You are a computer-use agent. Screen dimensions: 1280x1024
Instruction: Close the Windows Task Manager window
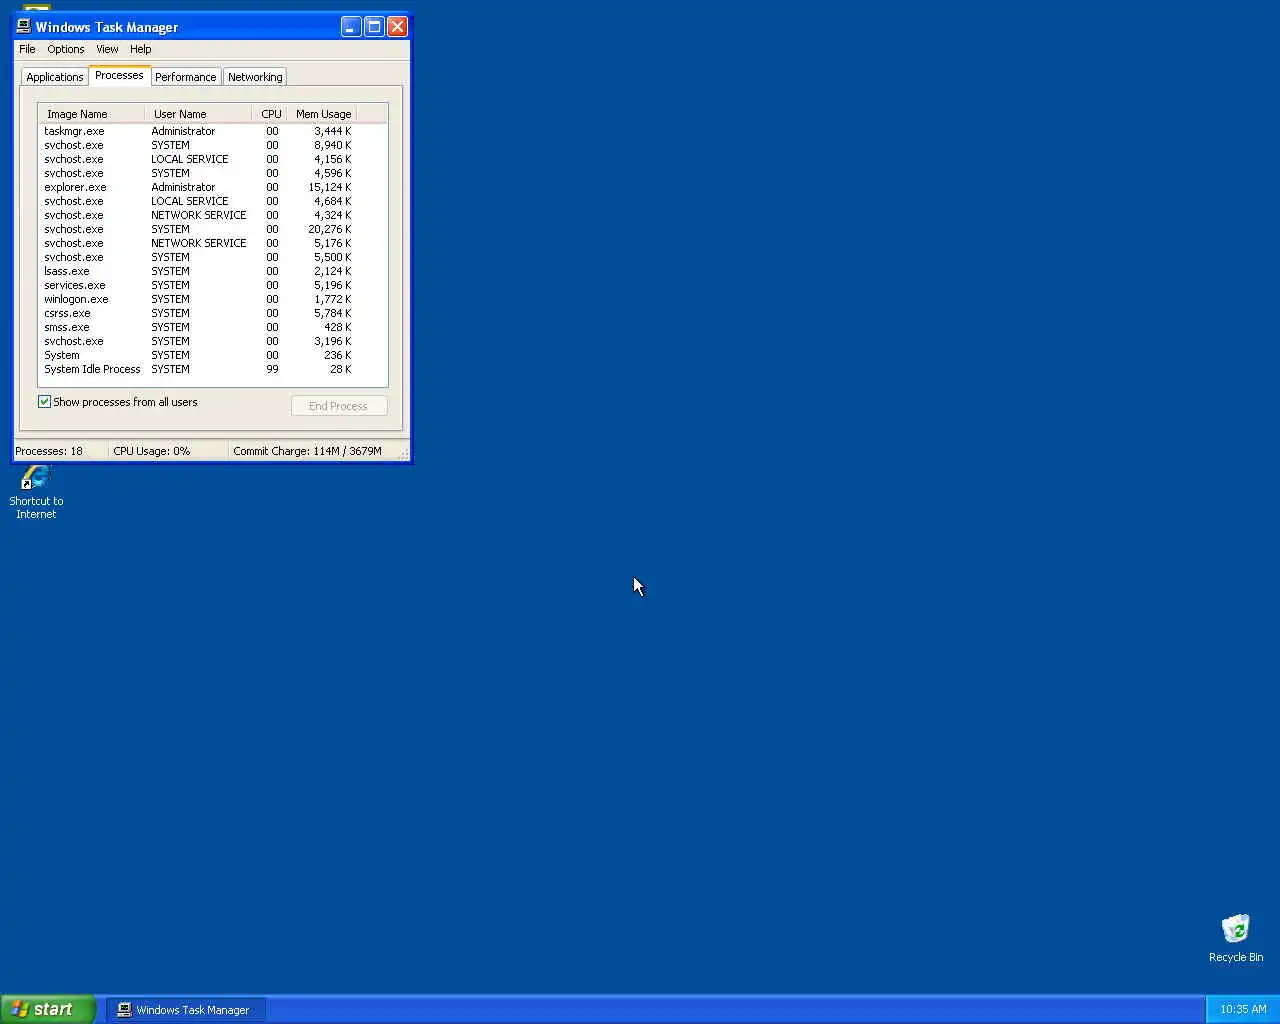(397, 27)
